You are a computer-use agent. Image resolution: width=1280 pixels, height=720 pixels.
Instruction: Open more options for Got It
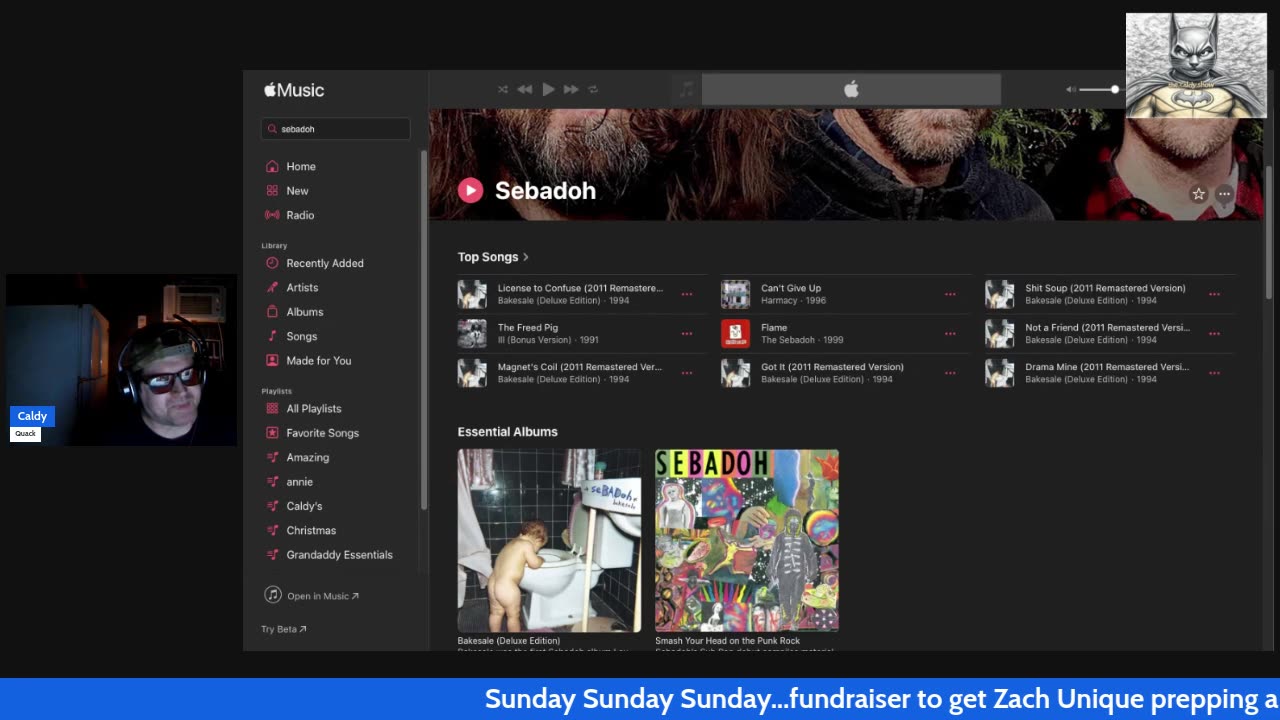click(950, 373)
